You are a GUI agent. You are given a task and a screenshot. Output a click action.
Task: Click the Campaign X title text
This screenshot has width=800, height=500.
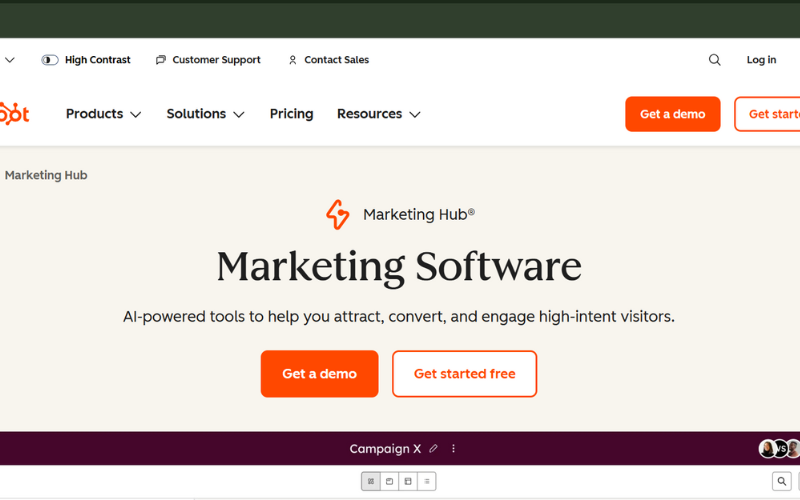(385, 448)
